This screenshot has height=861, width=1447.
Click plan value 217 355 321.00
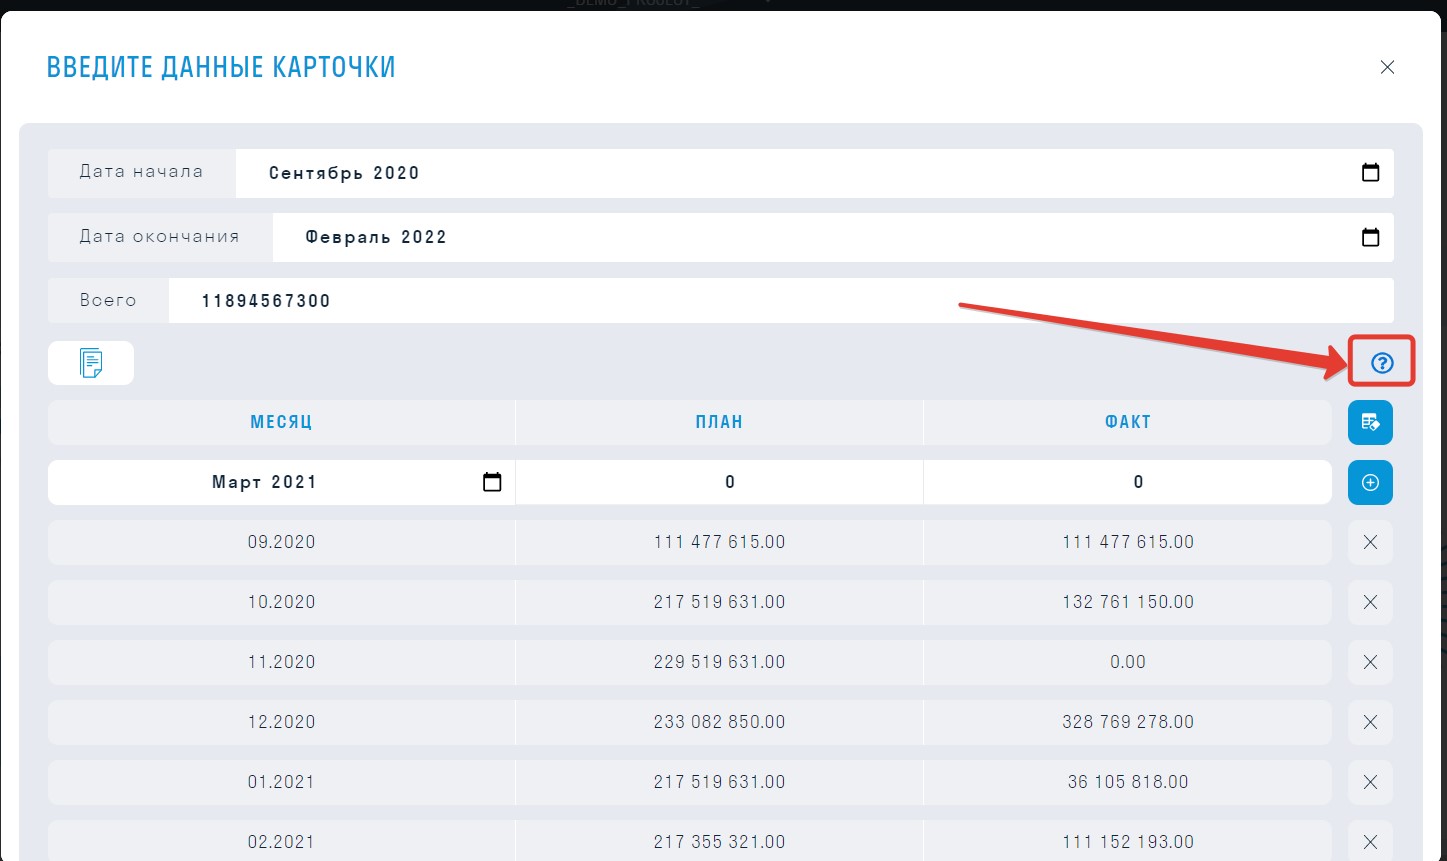coord(719,842)
